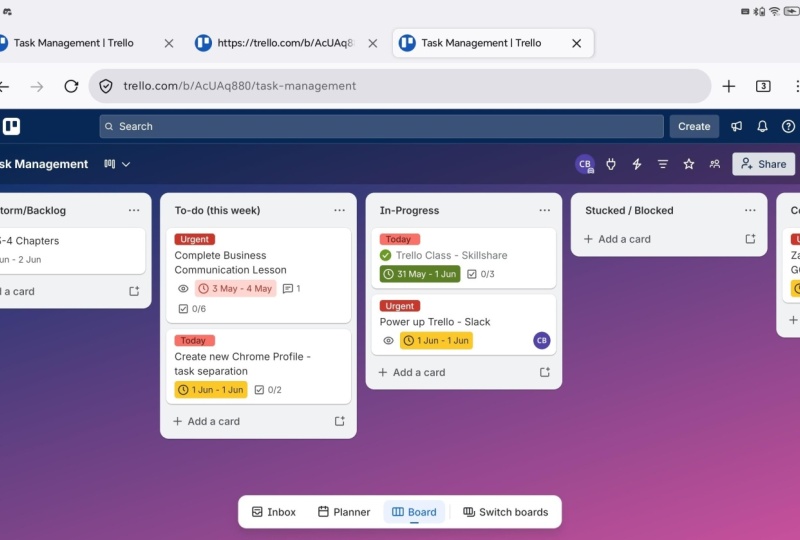
Task: Create card from template in Stucked / Blocked
Action: pos(750,239)
